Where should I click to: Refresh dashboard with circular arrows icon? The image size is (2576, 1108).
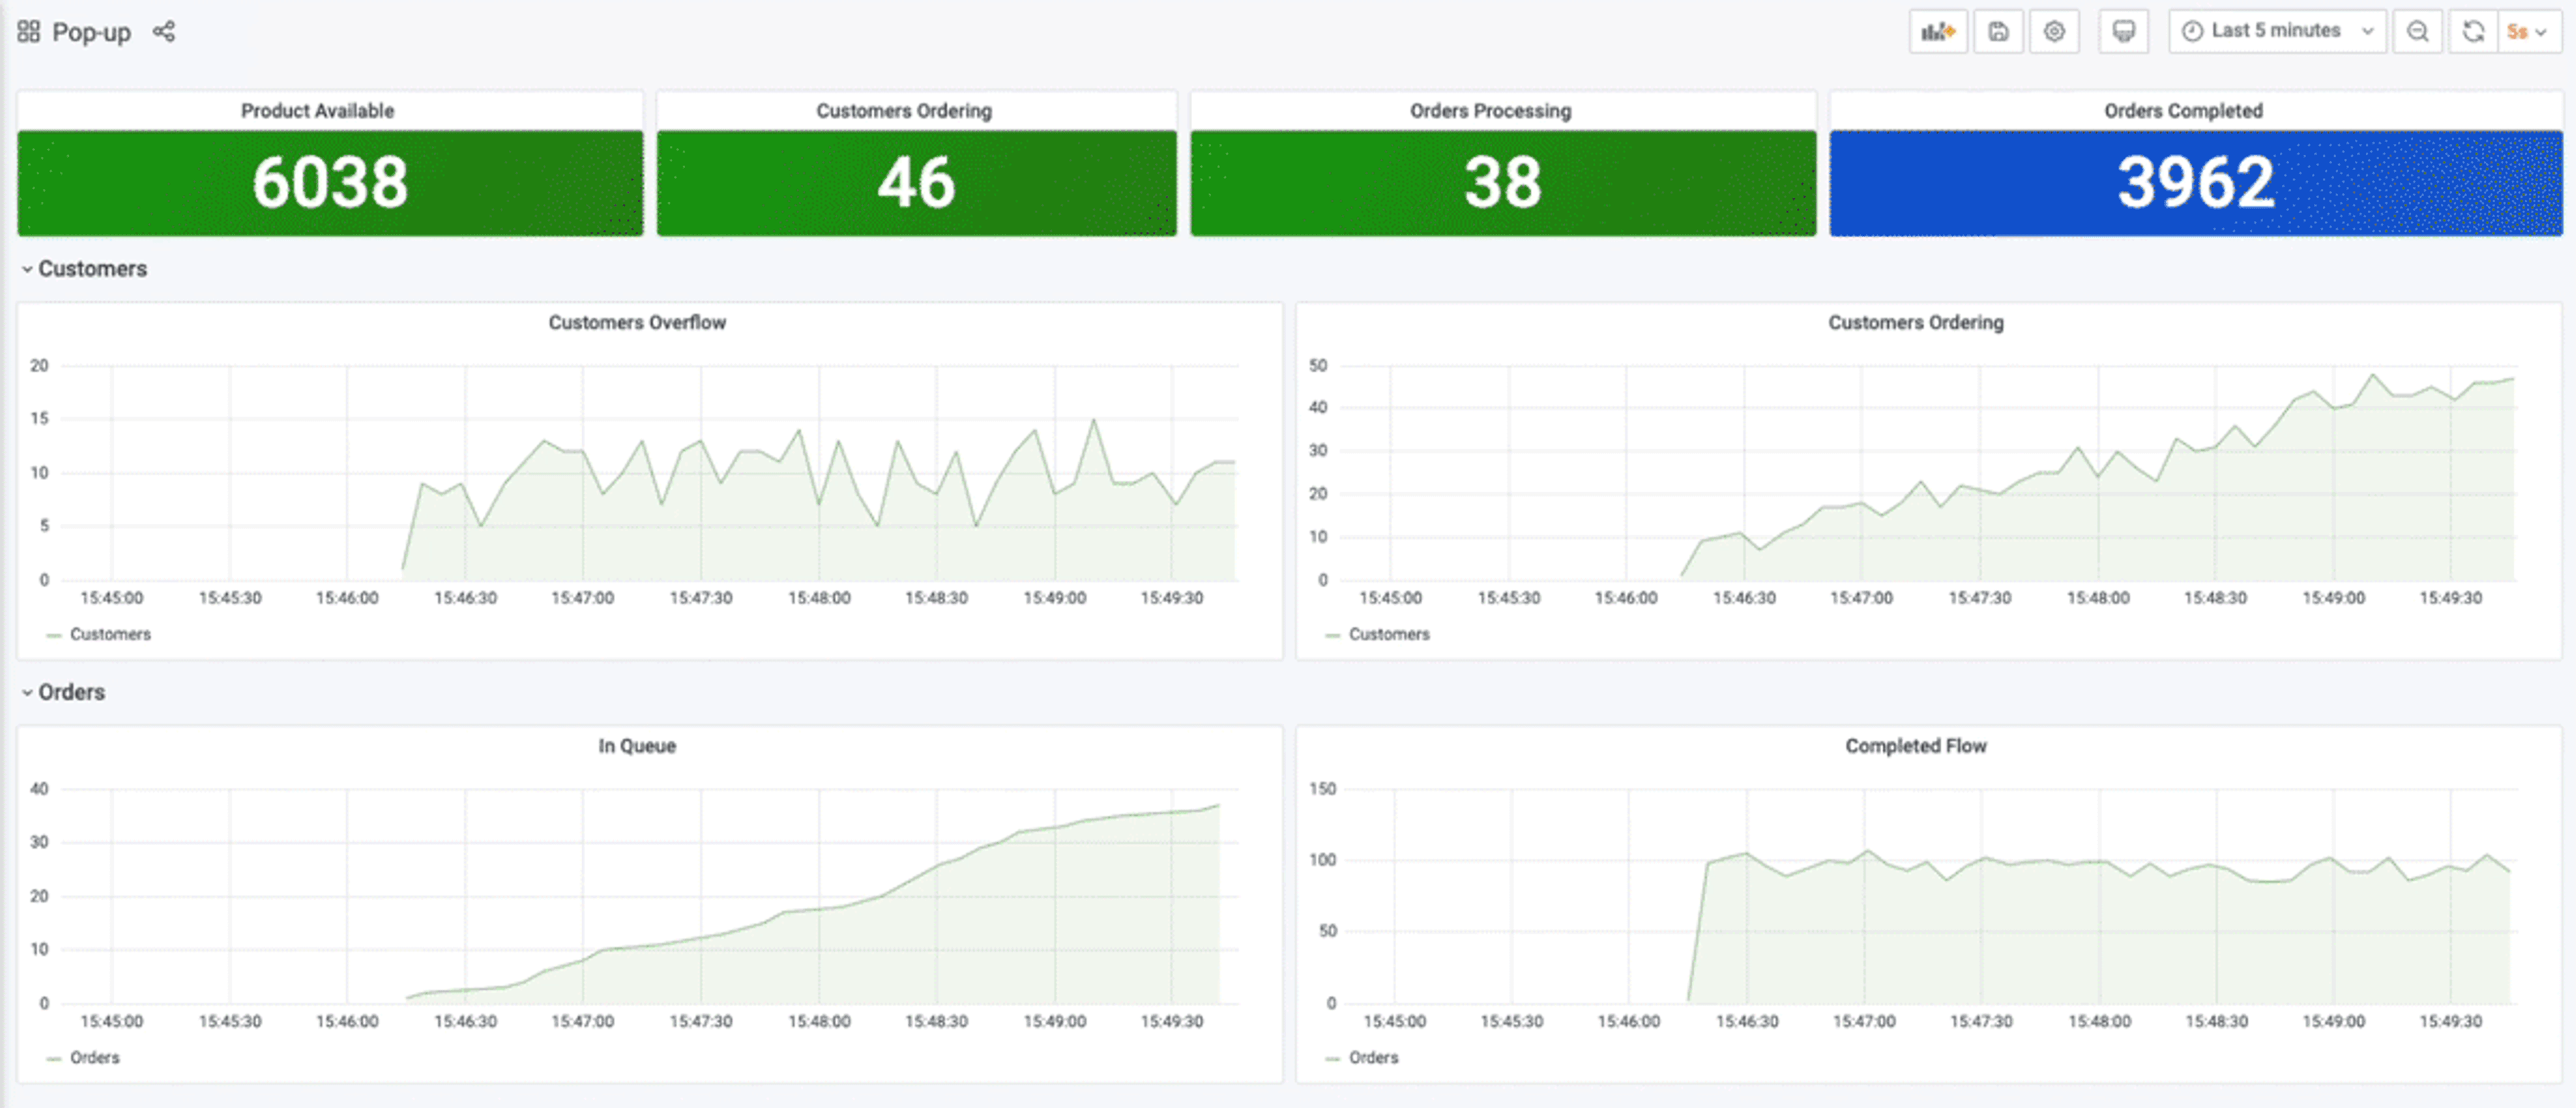pyautogui.click(x=2473, y=32)
